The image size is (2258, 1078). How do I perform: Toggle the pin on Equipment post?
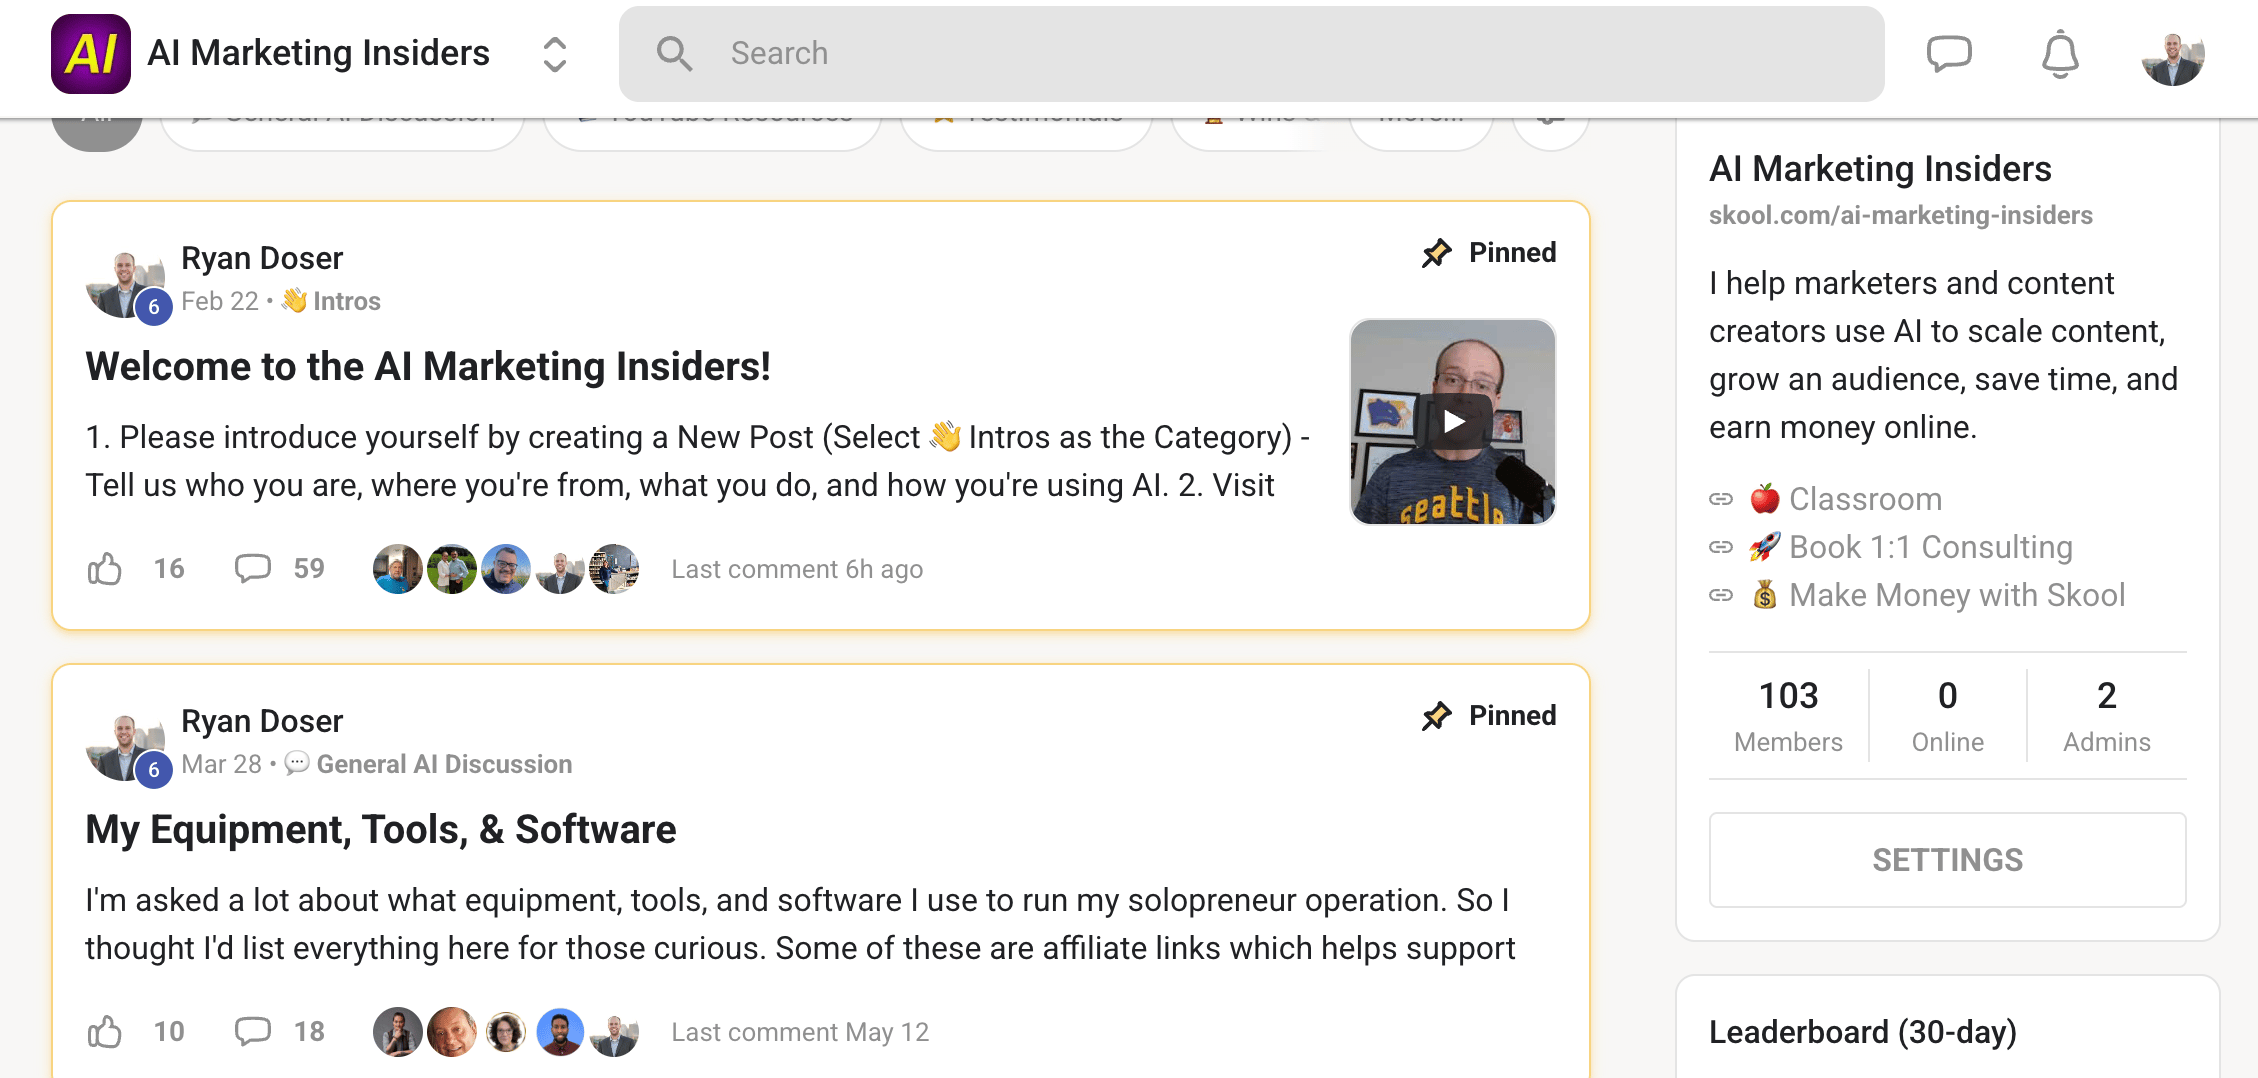pyautogui.click(x=1489, y=716)
